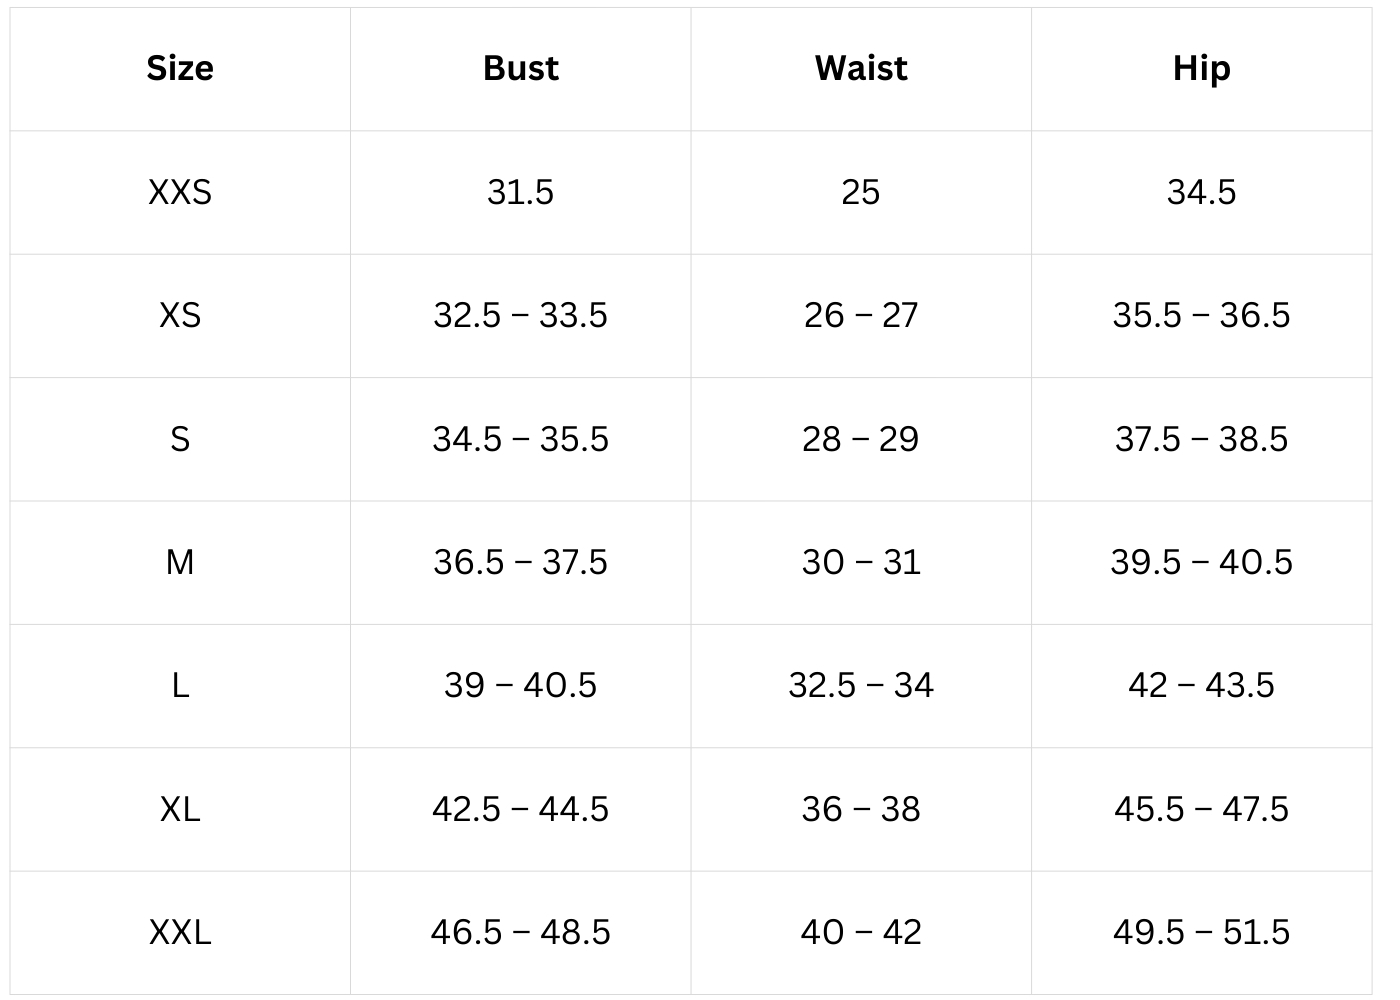Click the Size column header
Screen dimensions: 1400x1000
[x=180, y=68]
